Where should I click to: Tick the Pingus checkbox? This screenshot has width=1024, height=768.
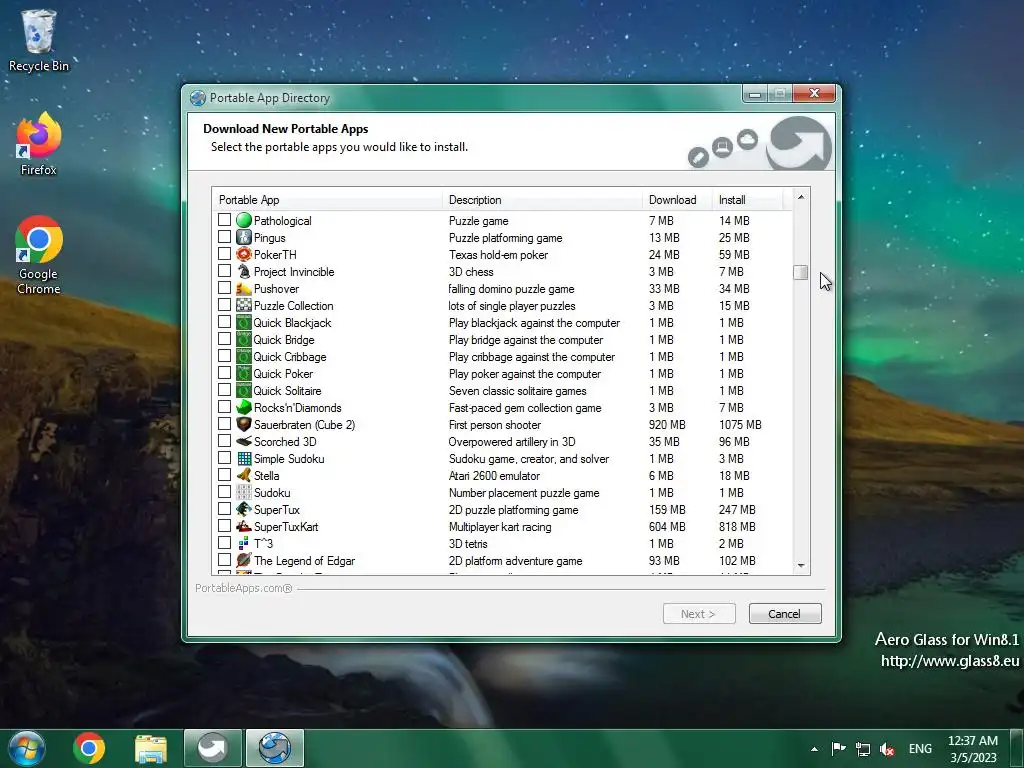coord(224,237)
